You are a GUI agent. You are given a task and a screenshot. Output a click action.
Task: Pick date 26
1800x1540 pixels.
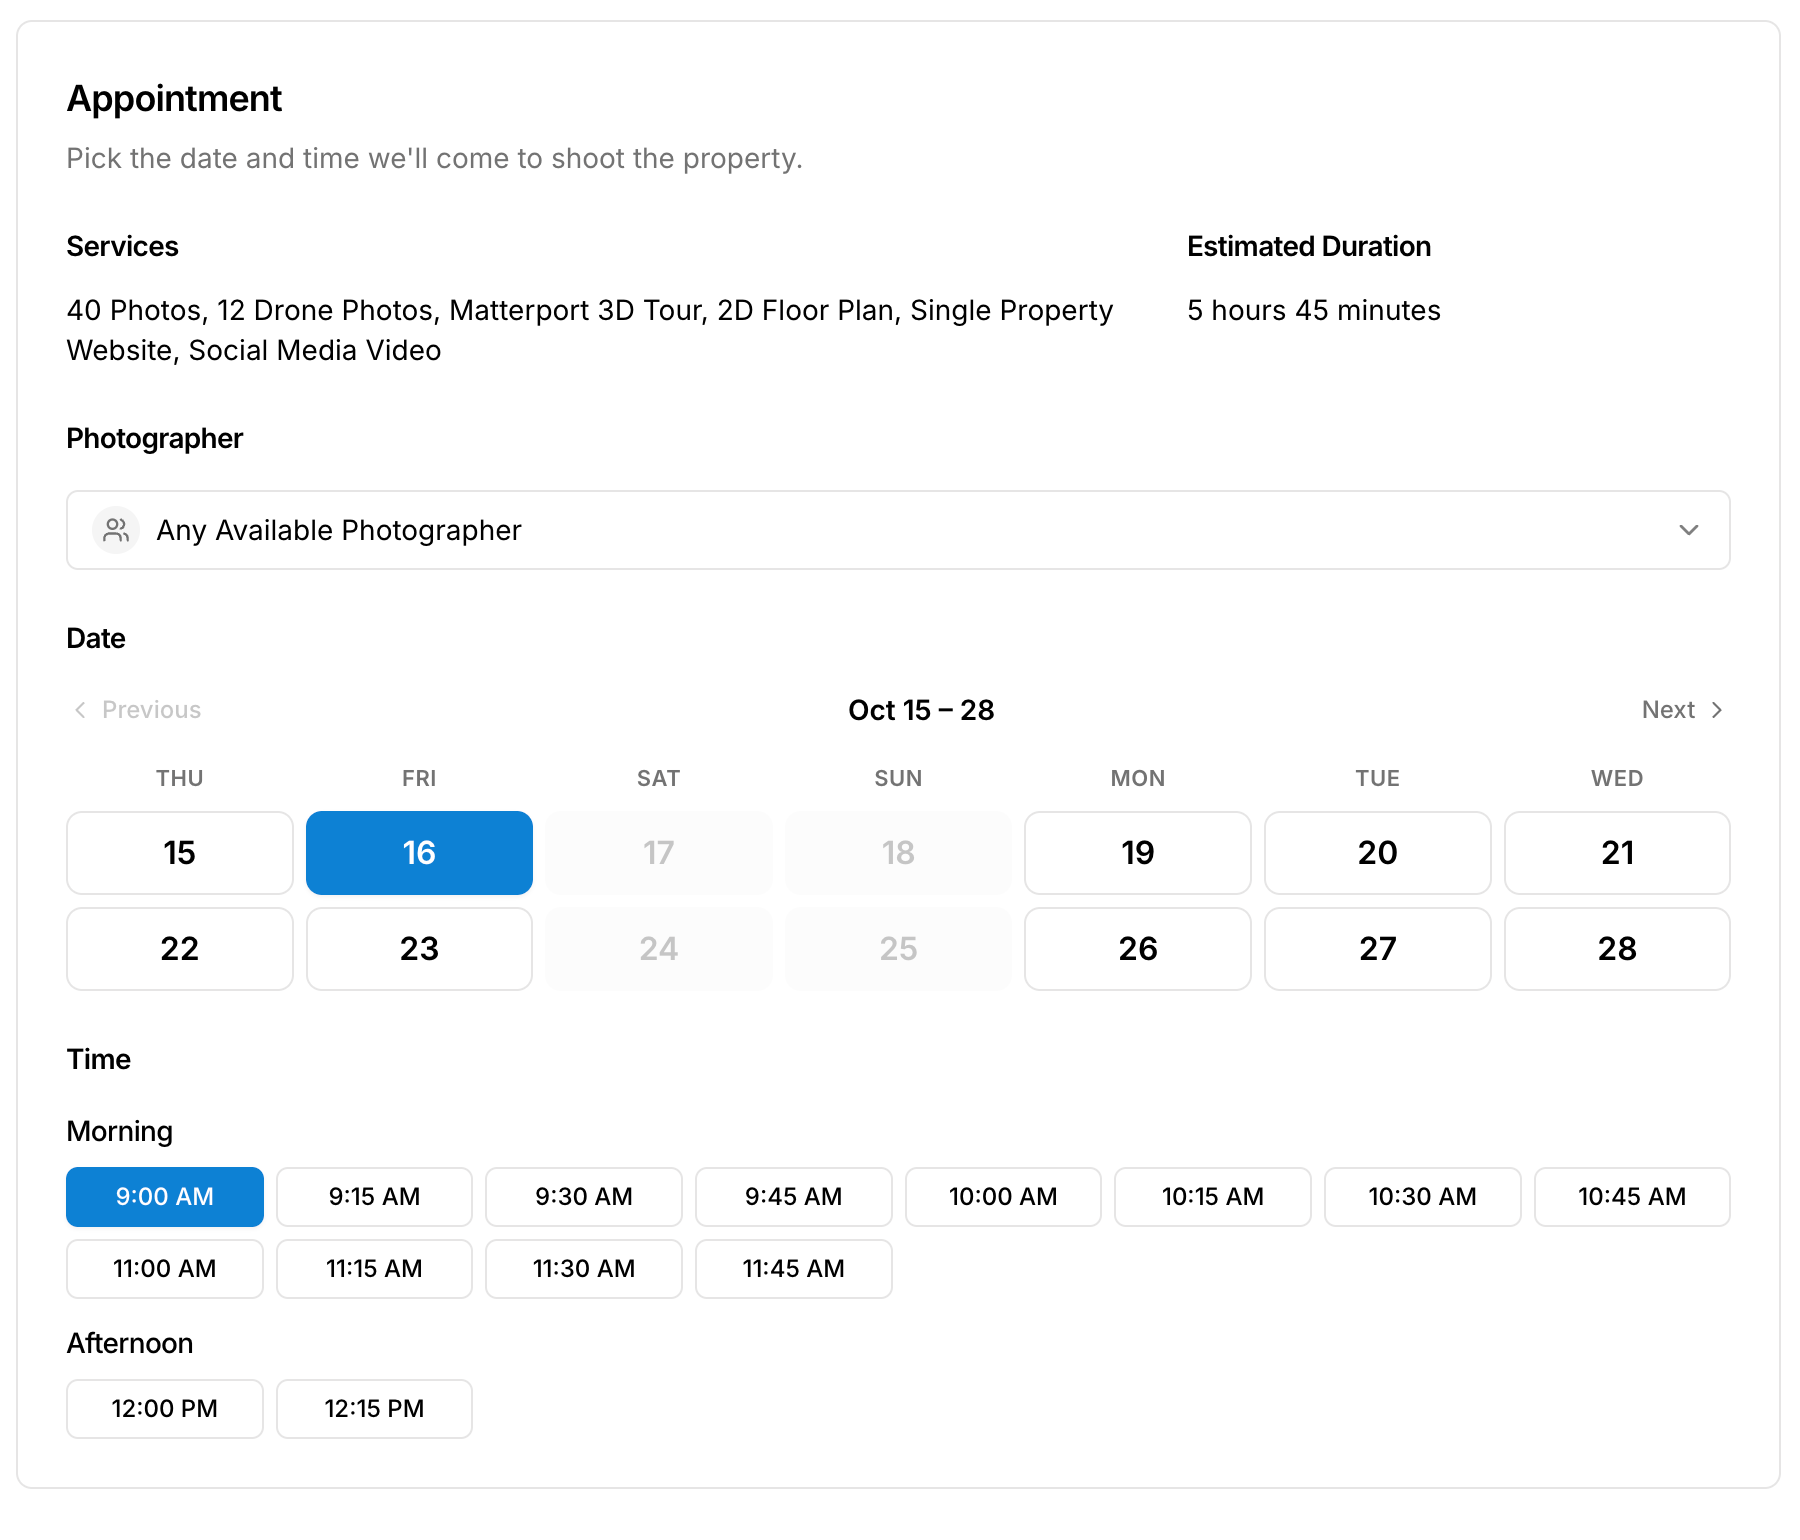point(1138,949)
